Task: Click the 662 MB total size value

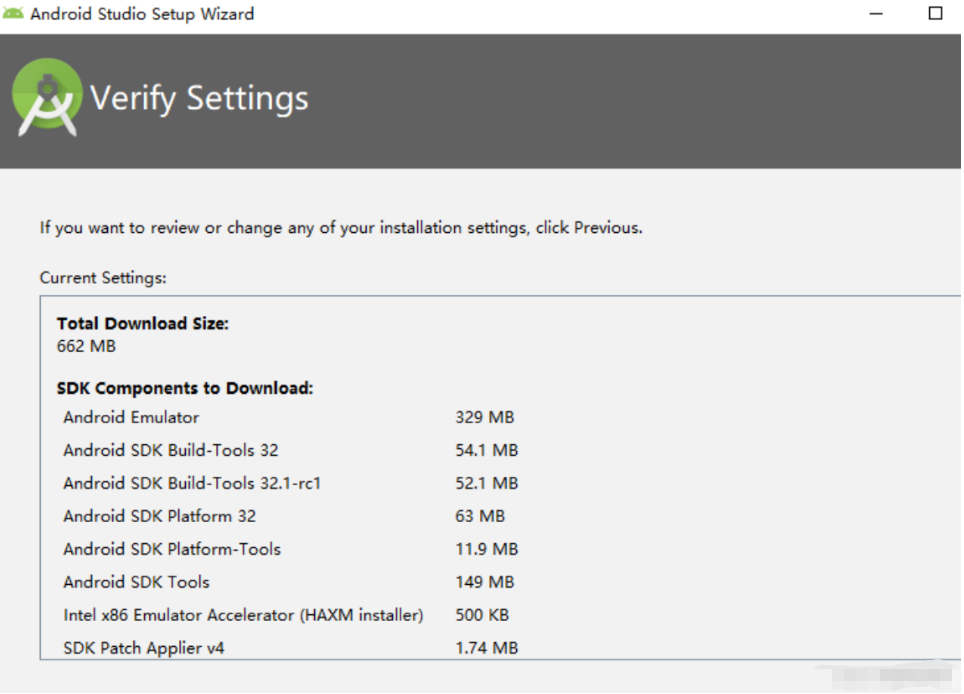Action: tap(86, 346)
